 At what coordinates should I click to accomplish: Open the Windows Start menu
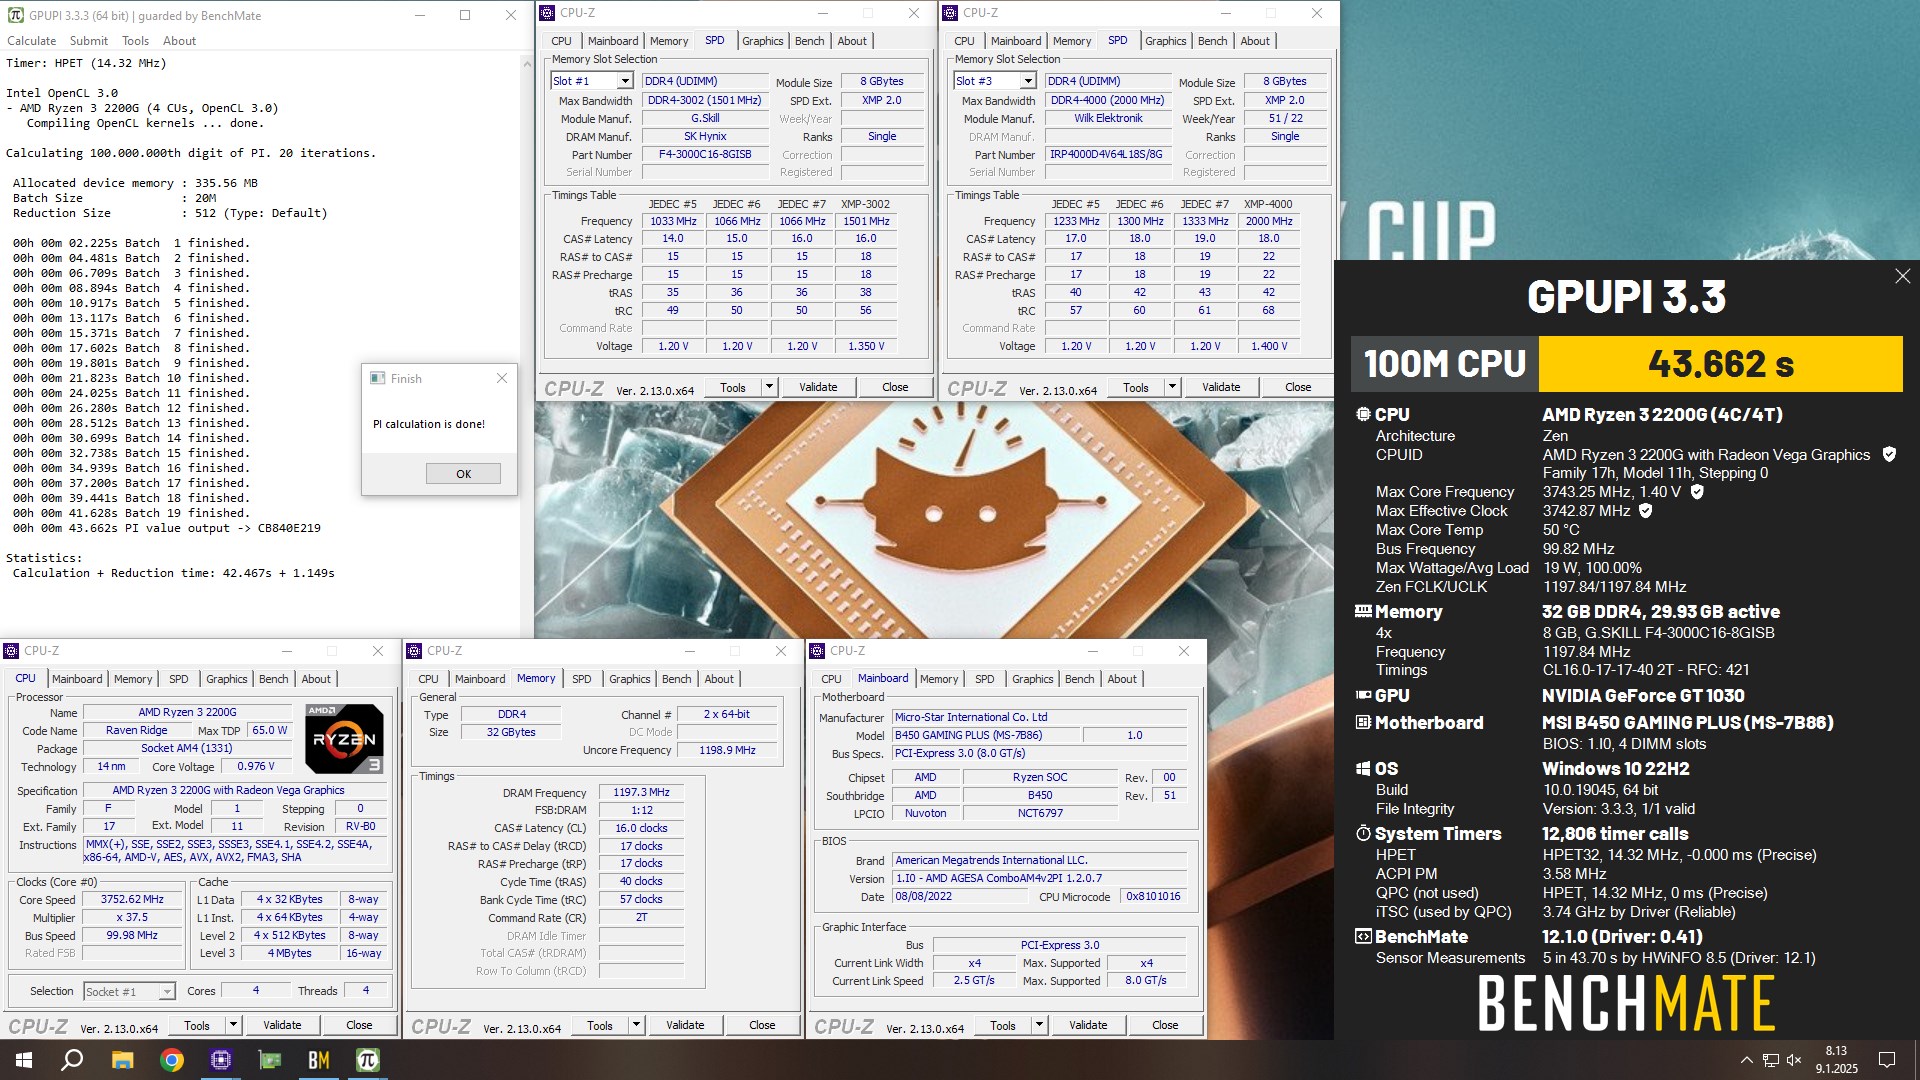[x=24, y=1060]
